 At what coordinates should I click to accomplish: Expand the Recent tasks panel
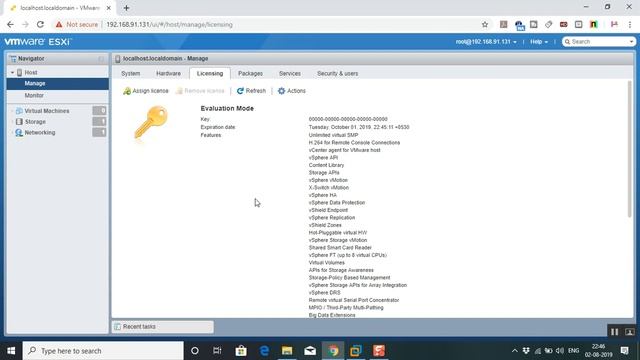coord(162,327)
